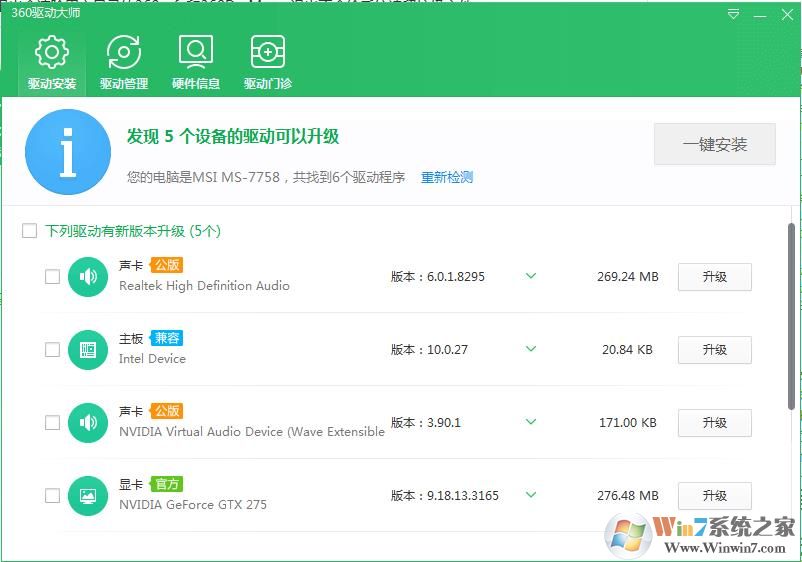Open the 驱动安装 gear icon
Viewport: 802px width, 562px height.
51,53
